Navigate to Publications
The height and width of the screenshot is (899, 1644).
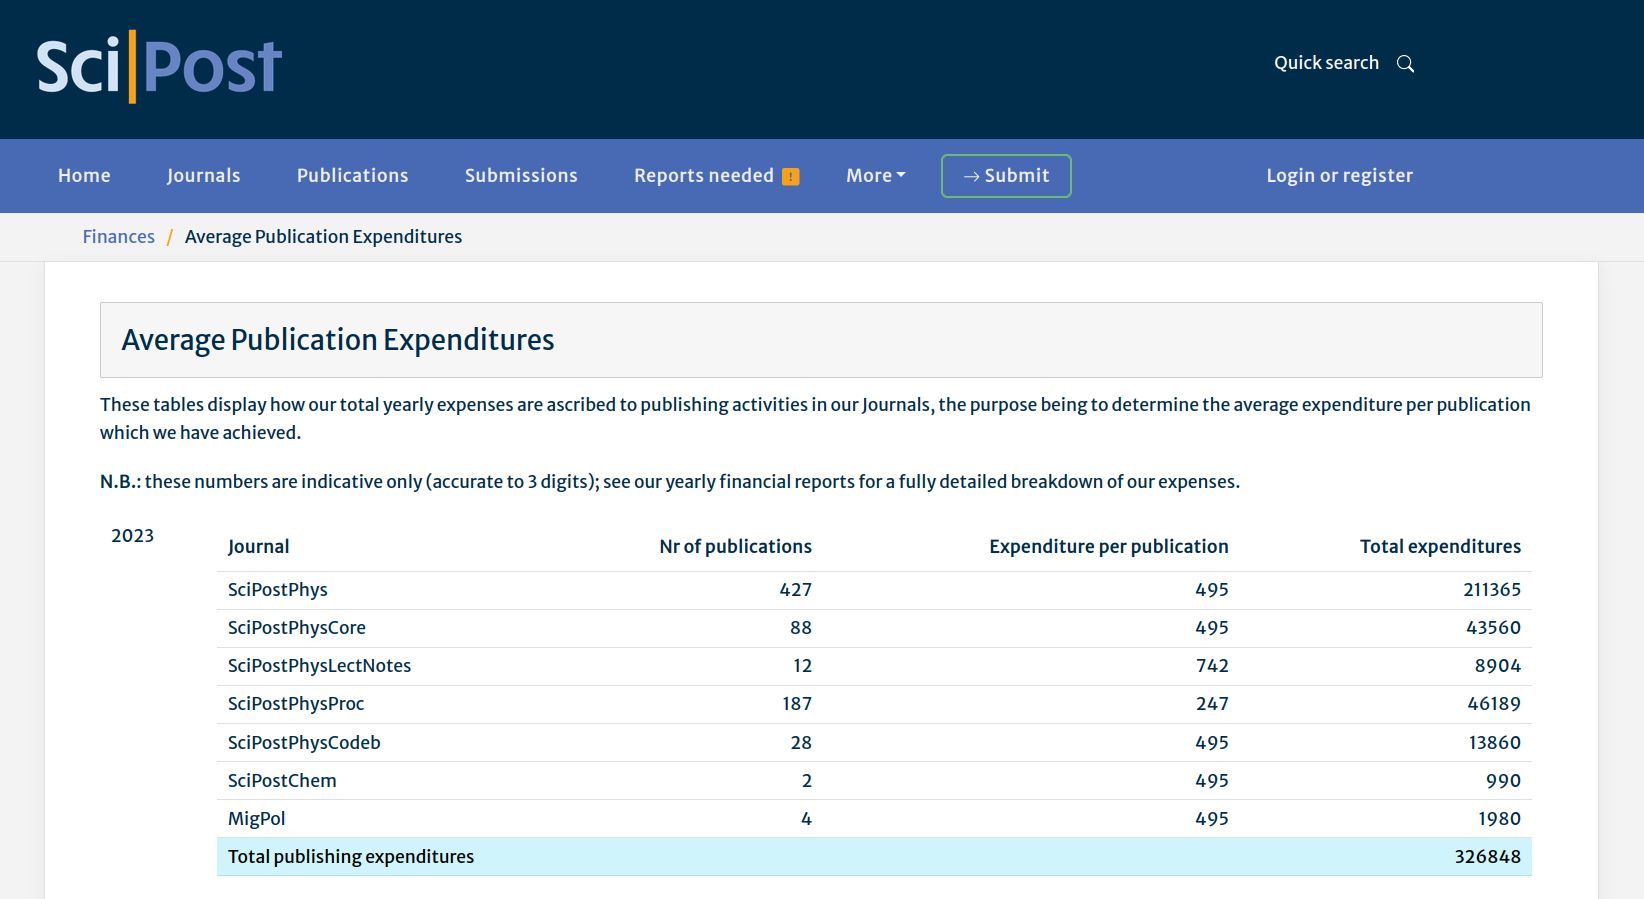tap(352, 176)
